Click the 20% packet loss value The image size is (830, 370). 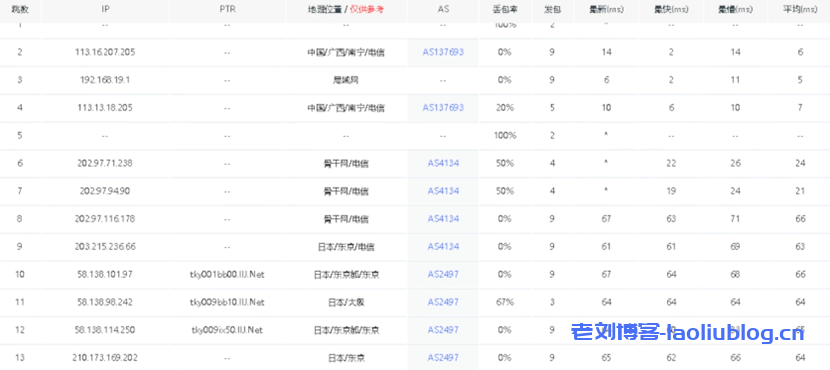[x=504, y=107]
